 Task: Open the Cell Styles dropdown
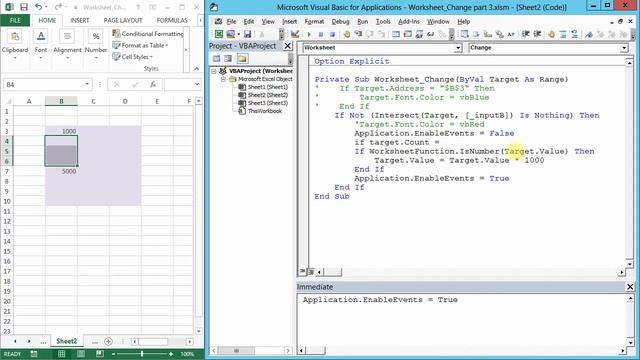pyautogui.click(x=132, y=57)
